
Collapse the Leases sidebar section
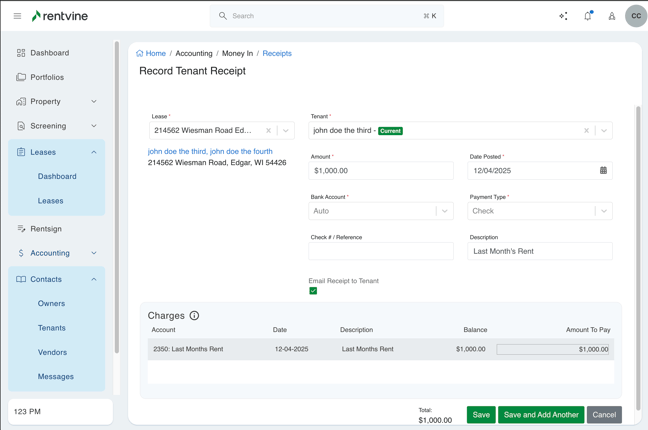[x=94, y=152]
